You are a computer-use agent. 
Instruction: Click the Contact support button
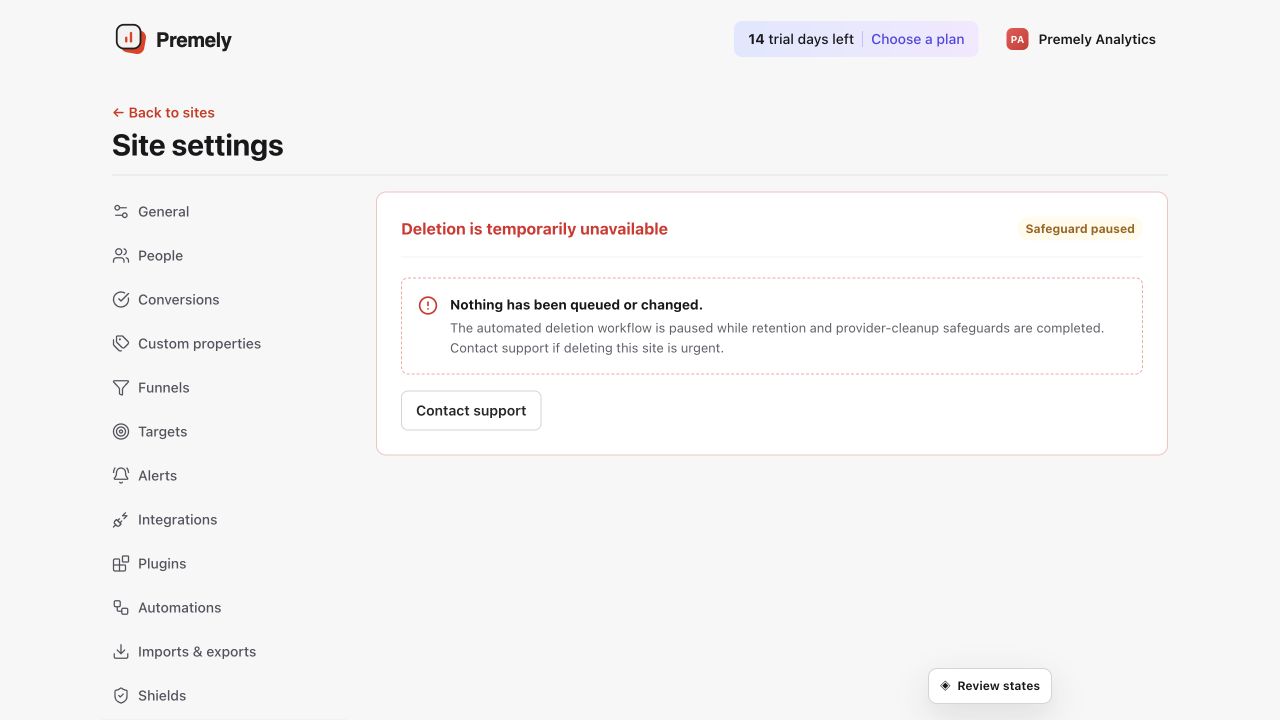point(471,411)
